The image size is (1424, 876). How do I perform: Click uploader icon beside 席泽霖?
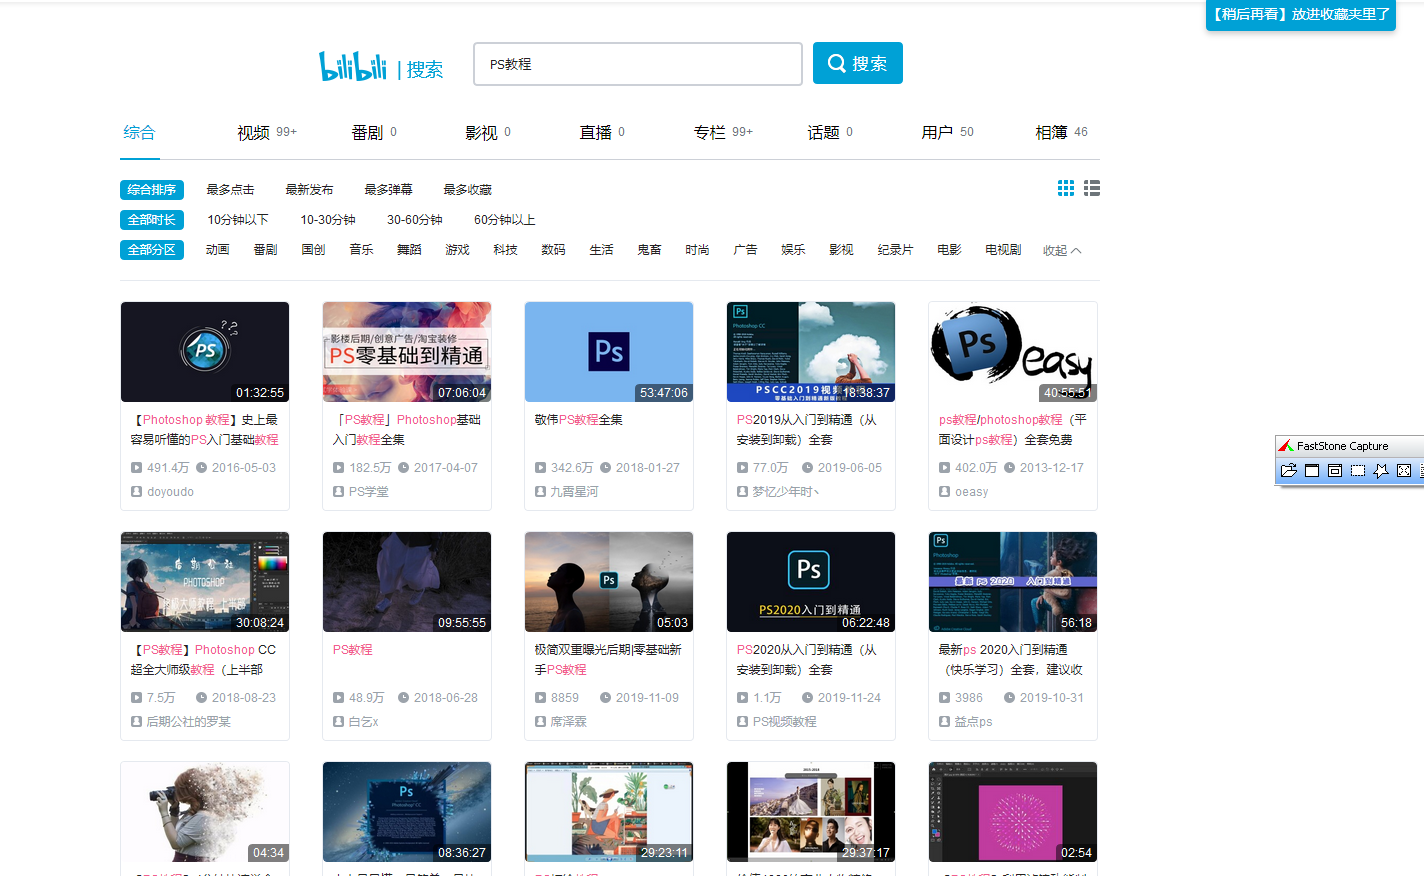540,721
